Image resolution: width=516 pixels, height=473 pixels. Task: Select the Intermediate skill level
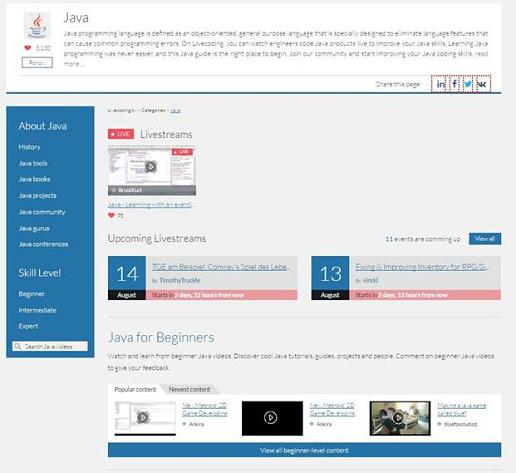point(37,310)
